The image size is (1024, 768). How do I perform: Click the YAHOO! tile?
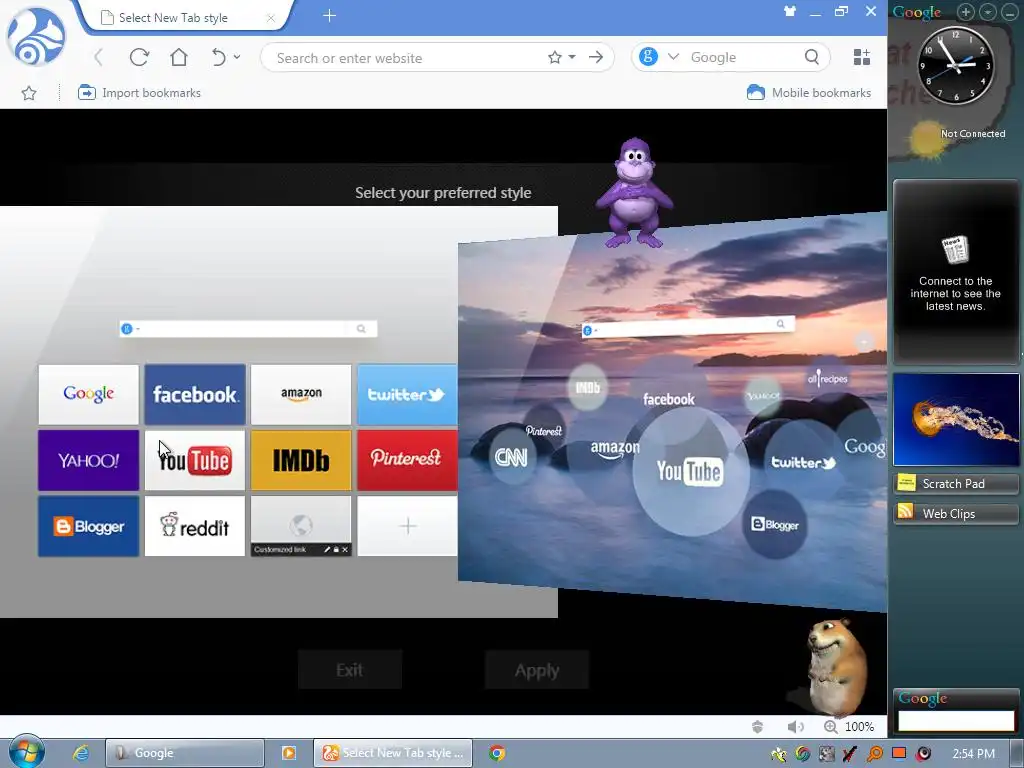89,460
